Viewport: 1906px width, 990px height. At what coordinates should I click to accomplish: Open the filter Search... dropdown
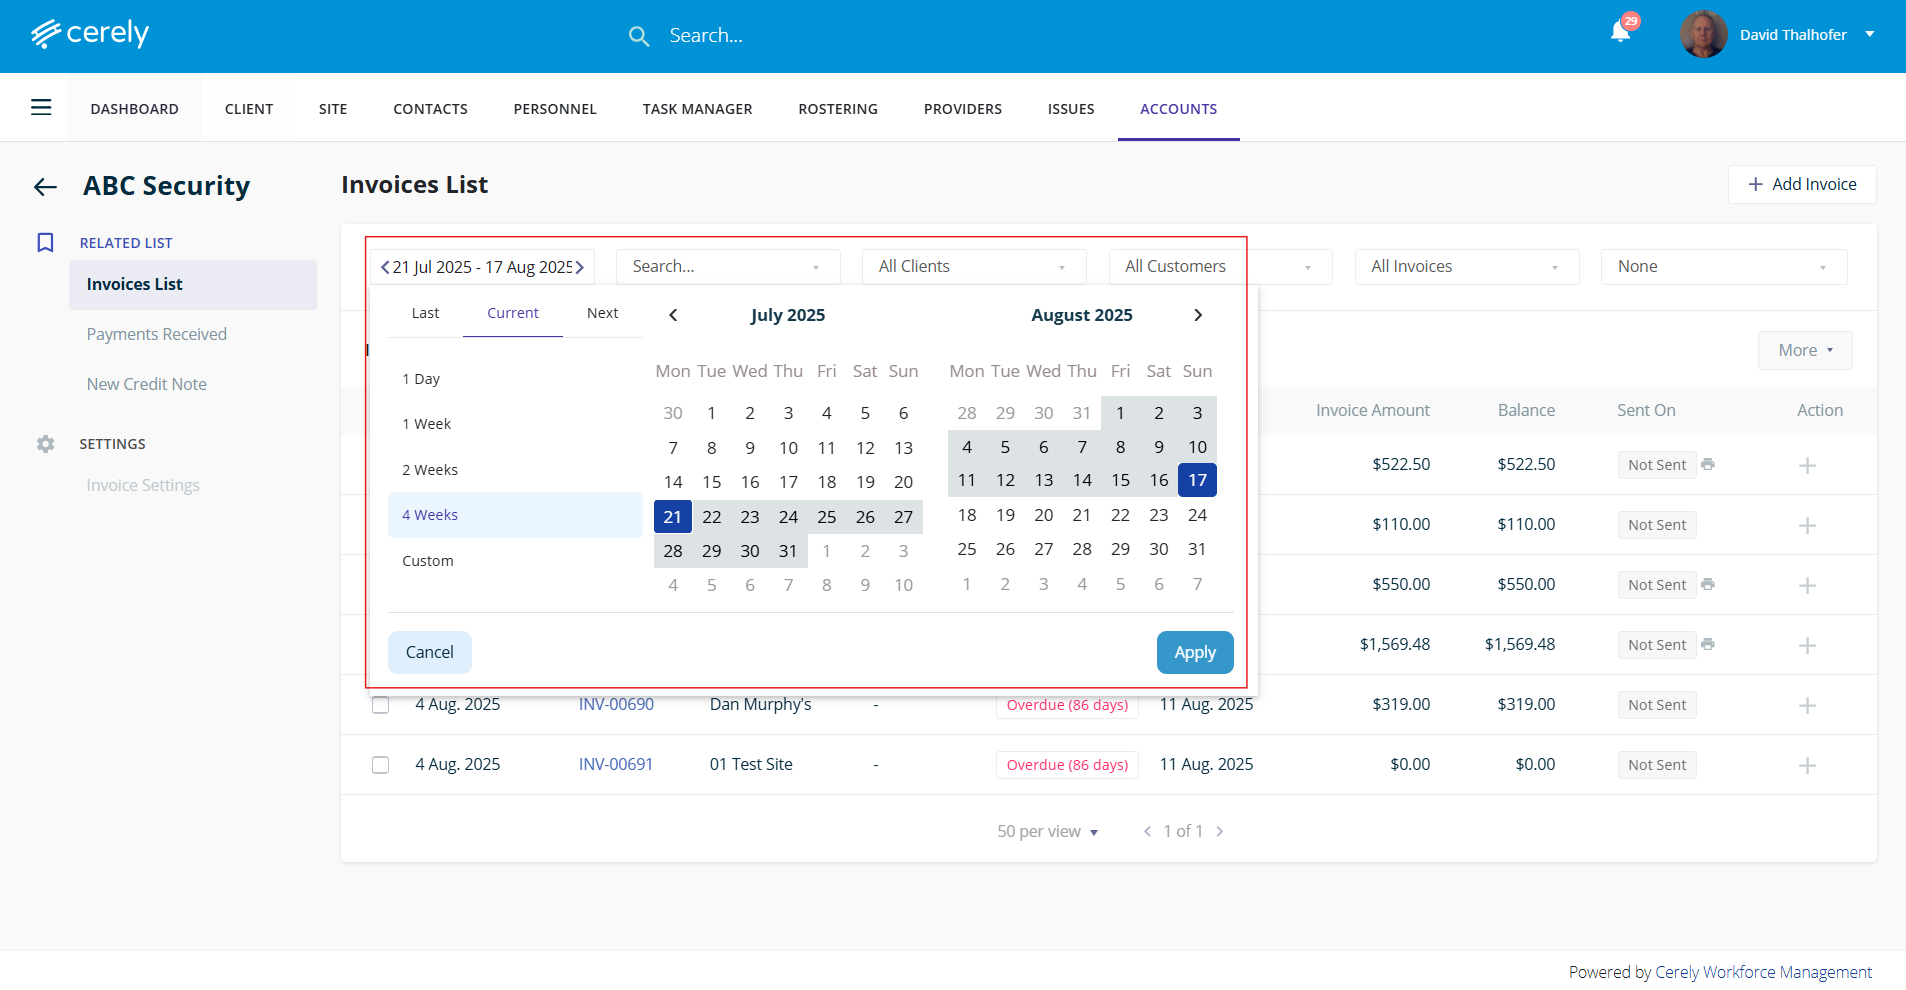(728, 267)
